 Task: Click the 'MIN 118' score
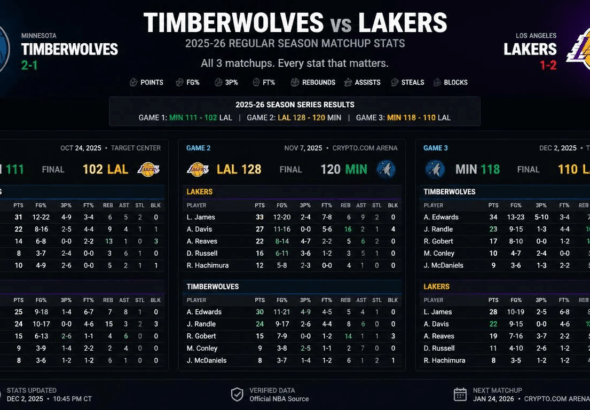(477, 170)
